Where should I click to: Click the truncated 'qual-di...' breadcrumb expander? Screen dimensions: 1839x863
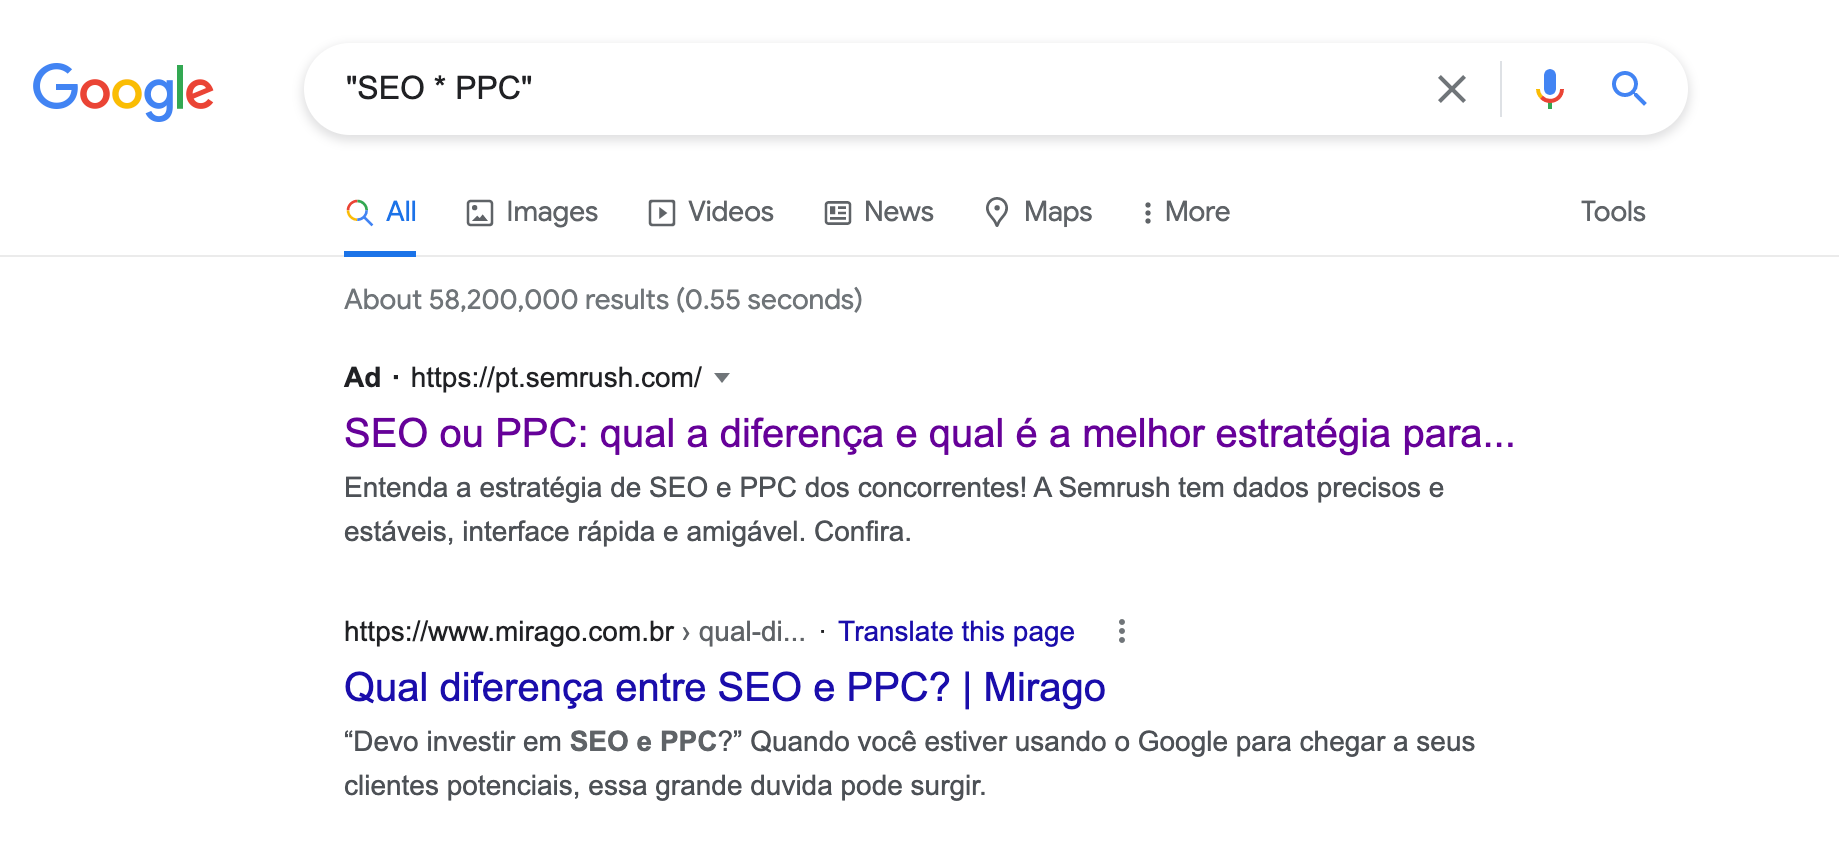751,632
